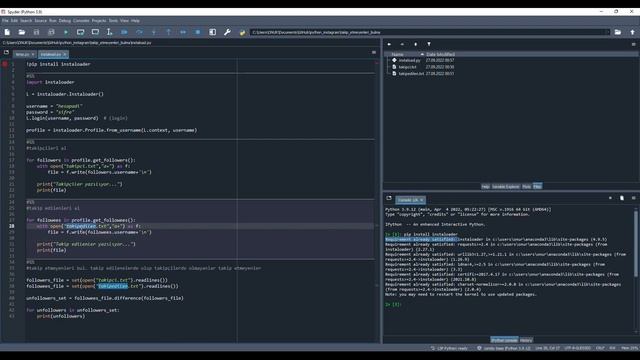Step out with the Run until return icon
This screenshot has height=360, width=640.
click(x=169, y=32)
